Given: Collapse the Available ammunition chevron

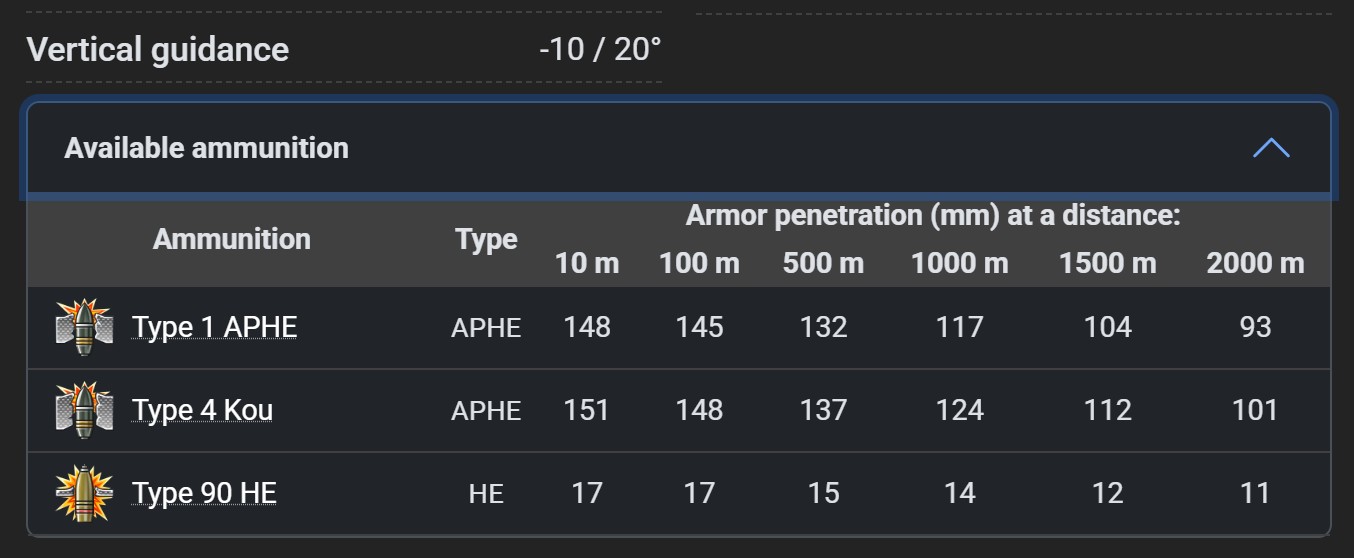Looking at the screenshot, I should [x=1271, y=148].
